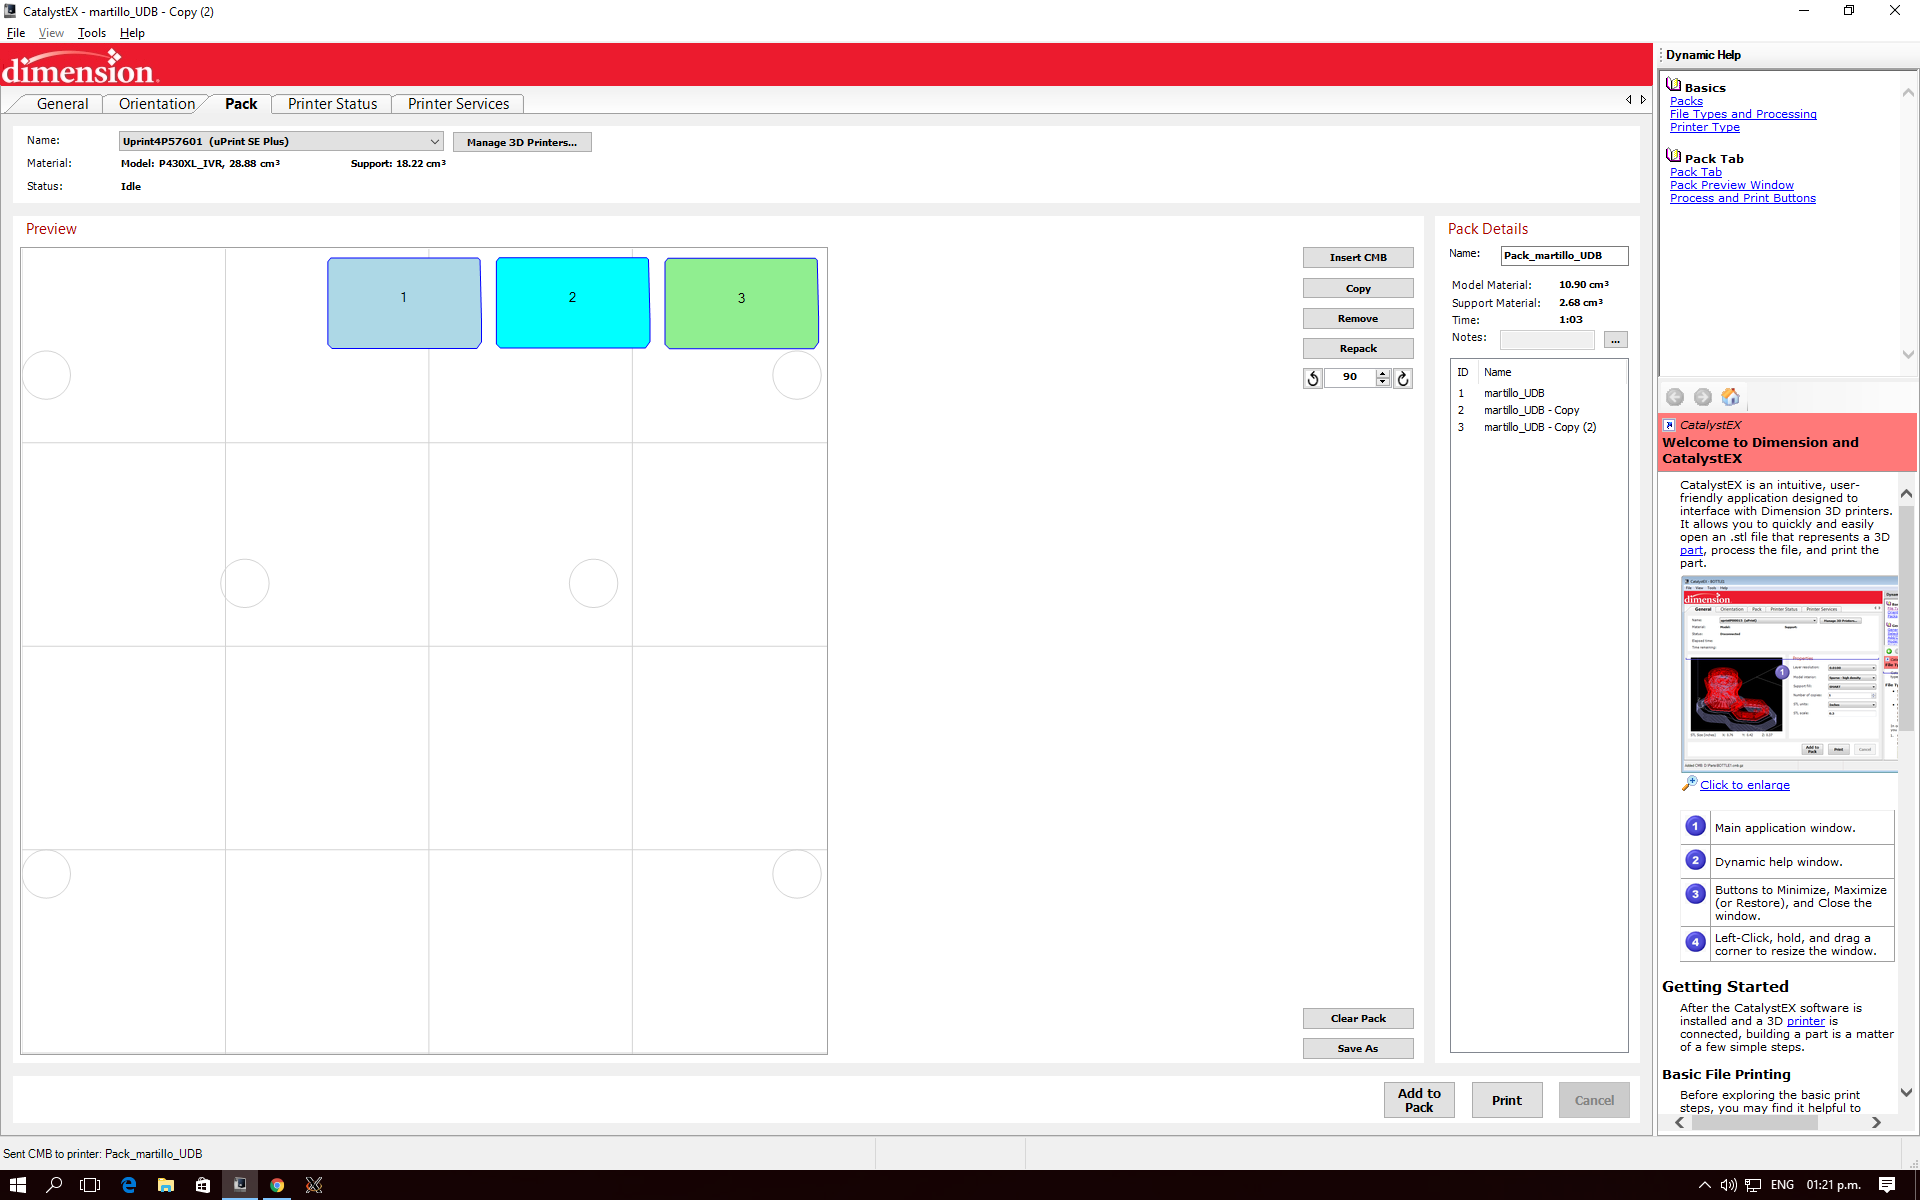
Task: Select the Pack tab
Action: pos(241,104)
